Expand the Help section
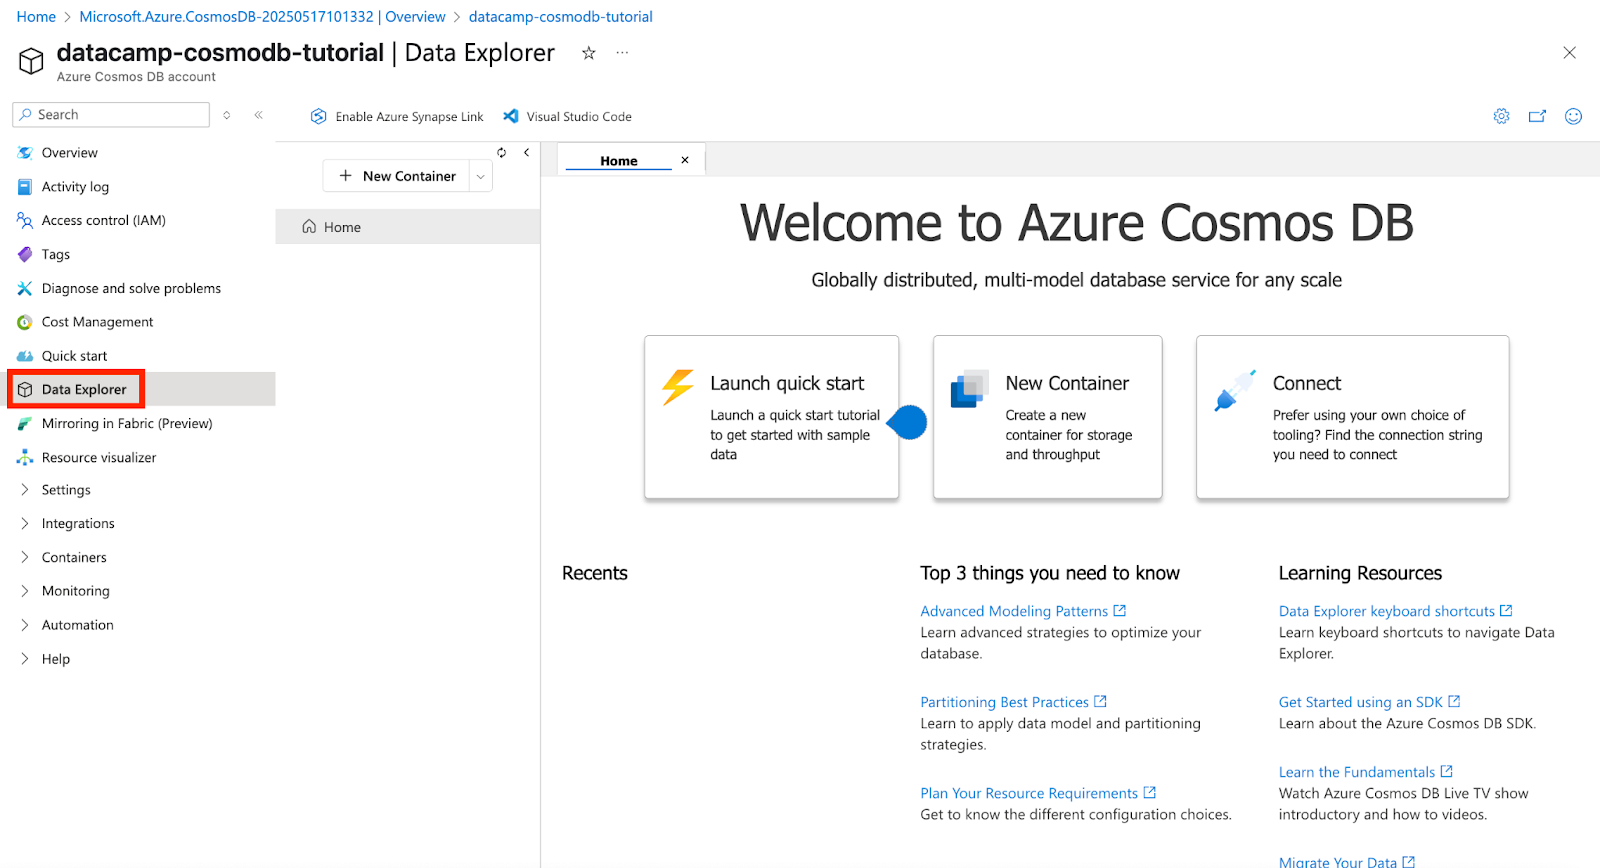 click(25, 659)
